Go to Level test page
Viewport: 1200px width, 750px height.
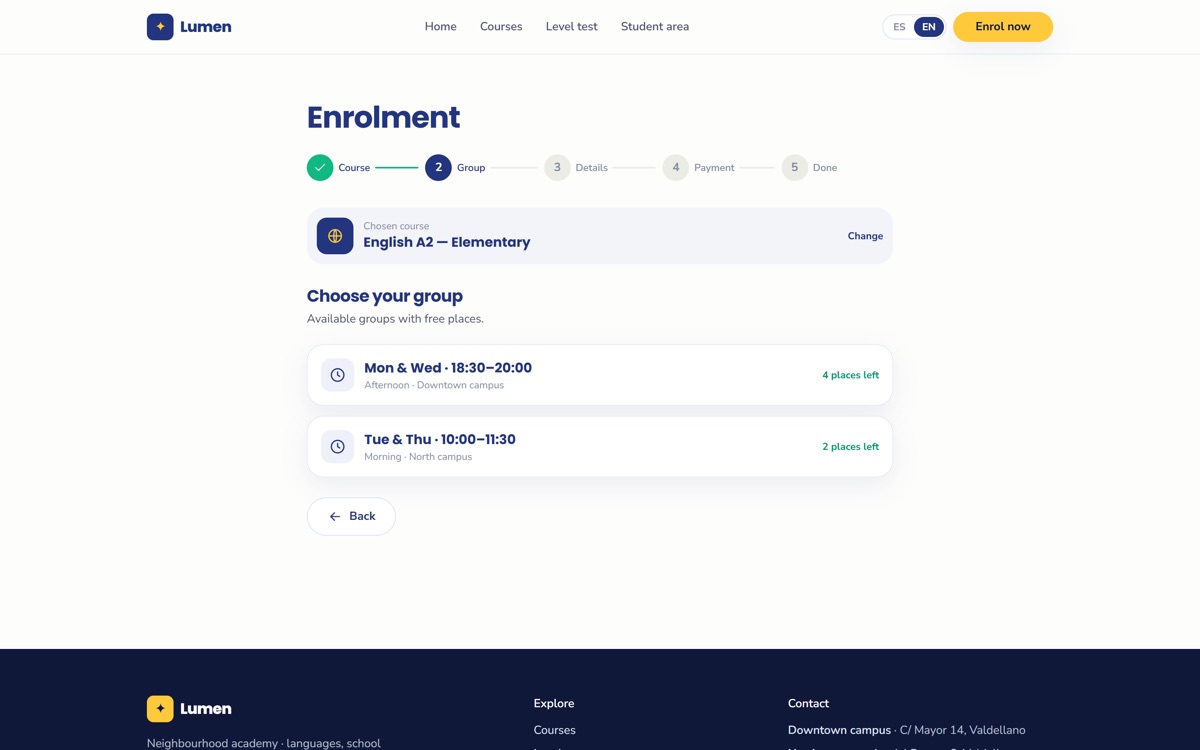[572, 27]
